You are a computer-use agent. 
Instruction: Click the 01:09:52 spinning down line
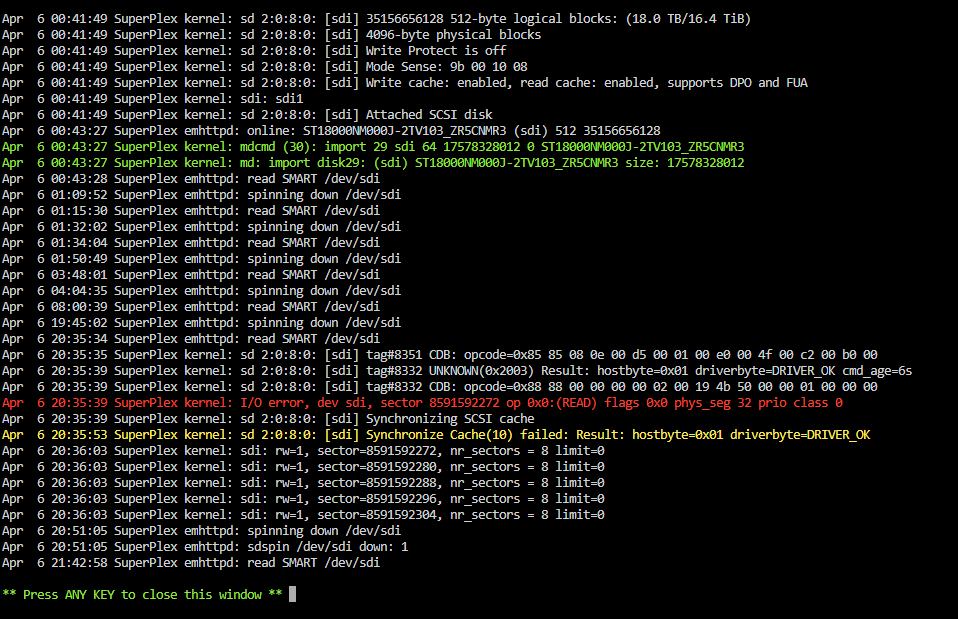pos(202,194)
